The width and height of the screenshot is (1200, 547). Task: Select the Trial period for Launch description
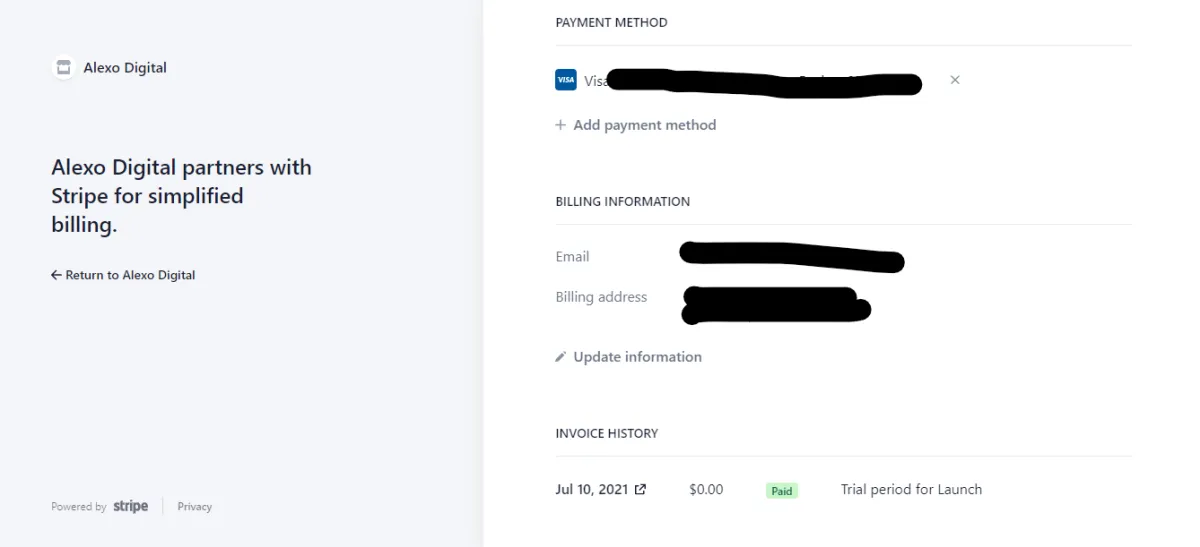(911, 489)
